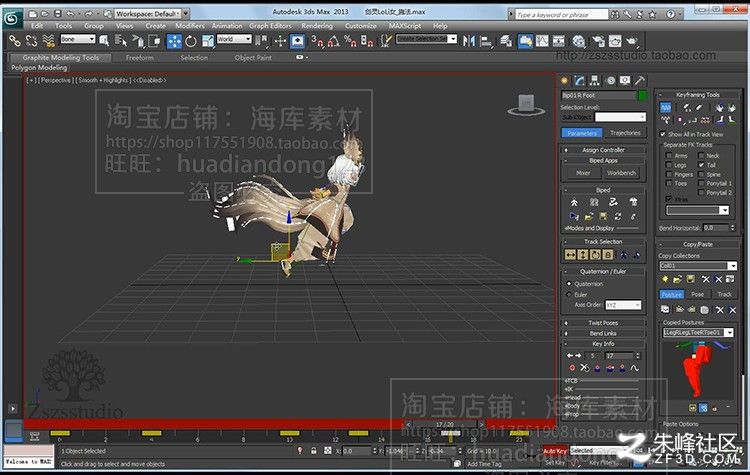Open the Col01 copy collections dropdown
The image size is (750, 475).
coord(698,265)
